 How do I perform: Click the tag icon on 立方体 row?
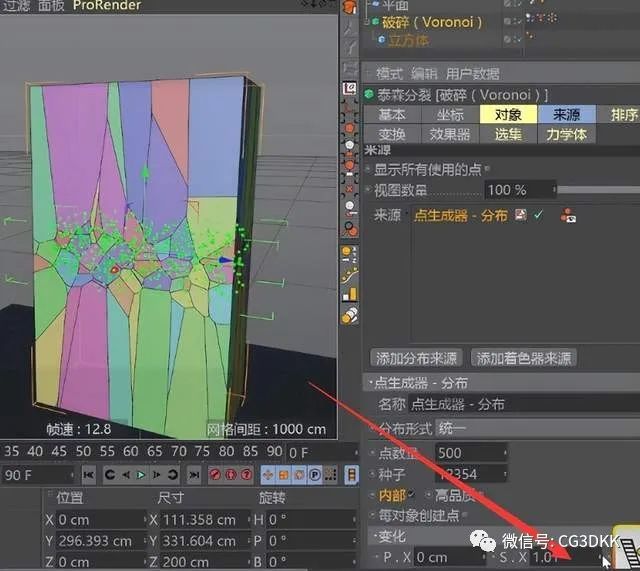[x=530, y=36]
